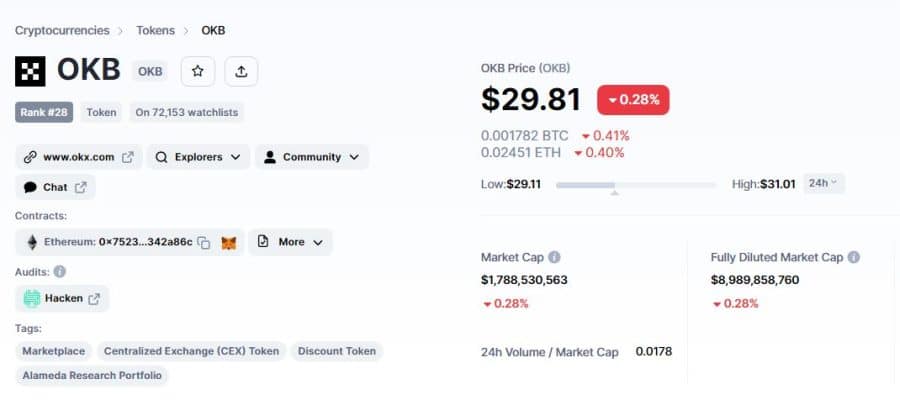
Task: Open the Chat link
Action: (x=55, y=188)
